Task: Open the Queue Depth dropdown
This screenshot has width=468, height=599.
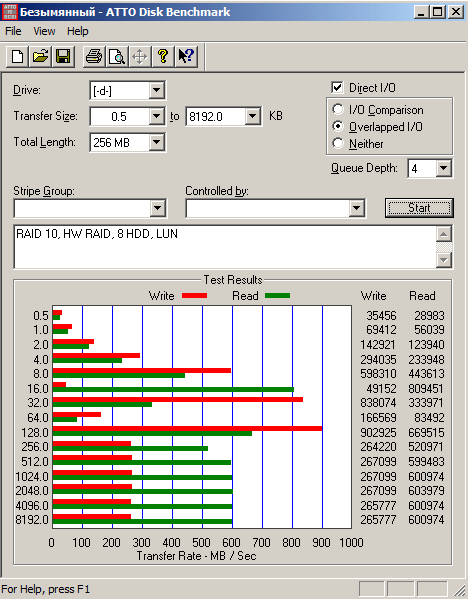Action: pos(444,168)
